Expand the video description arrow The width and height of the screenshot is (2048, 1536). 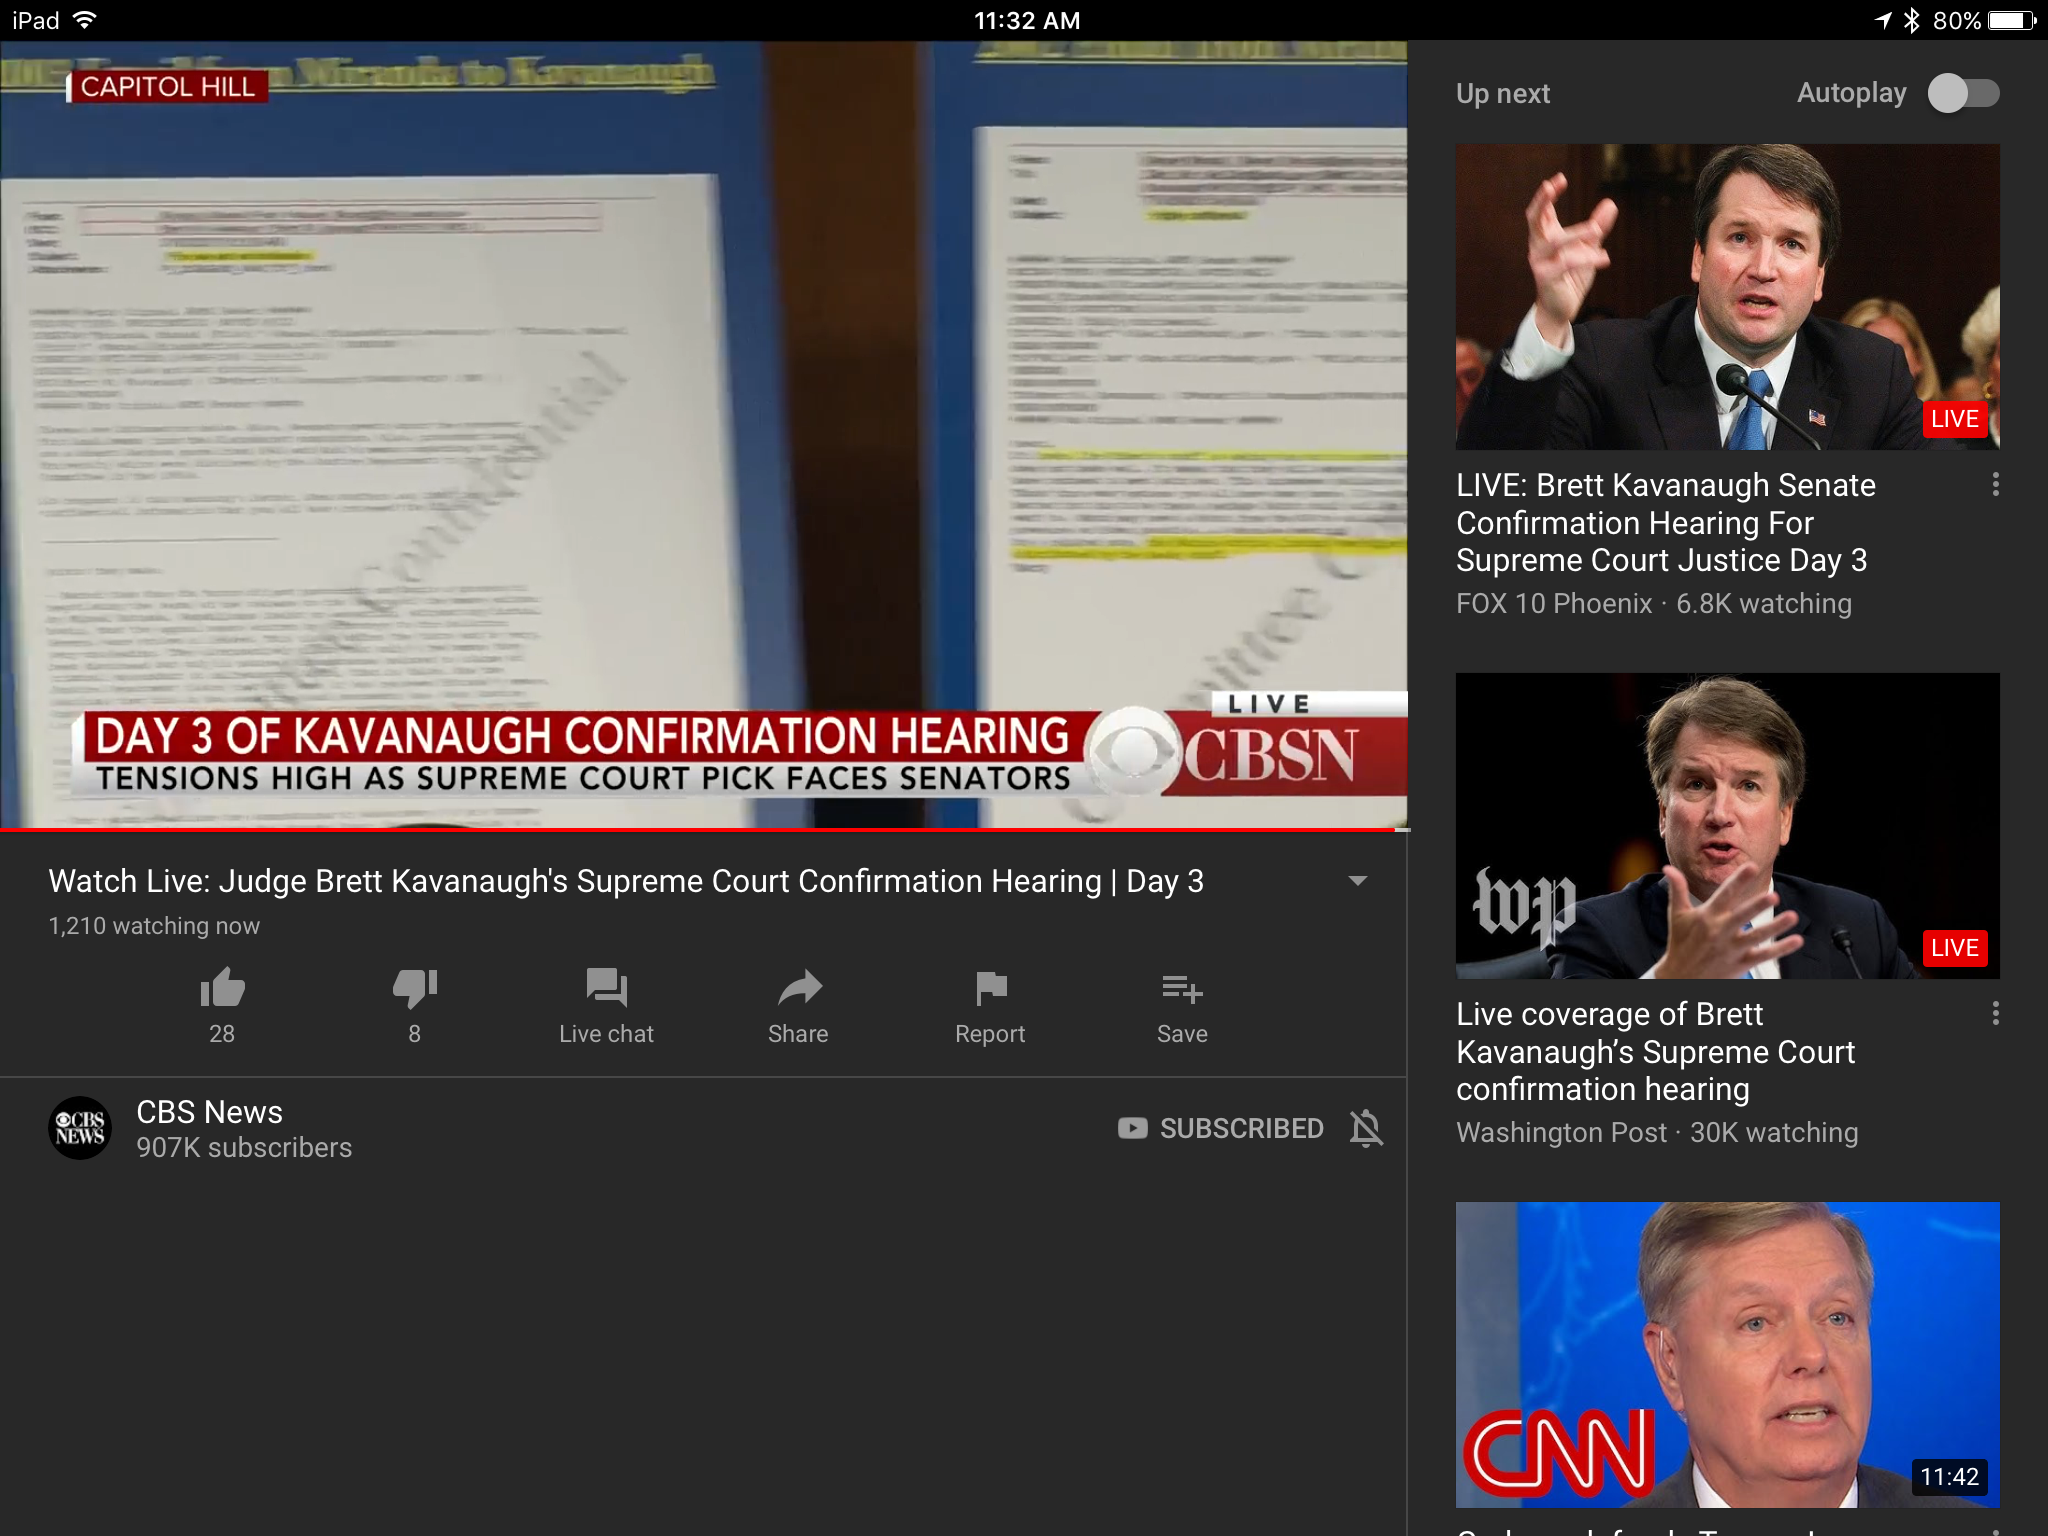(1357, 881)
